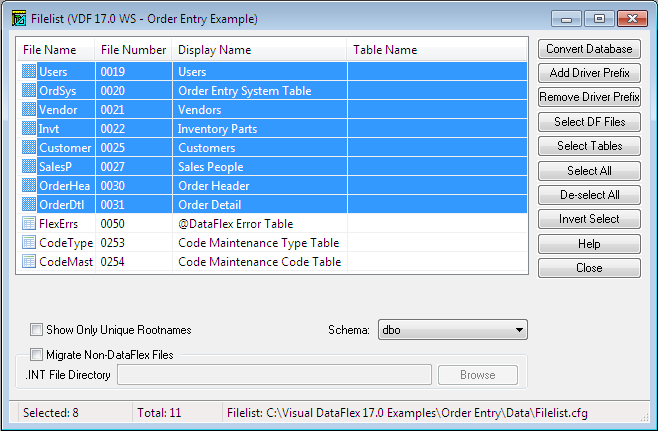Screen dimensions: 658x431
Task: Click the Total: 11 status entry
Action: 159,413
